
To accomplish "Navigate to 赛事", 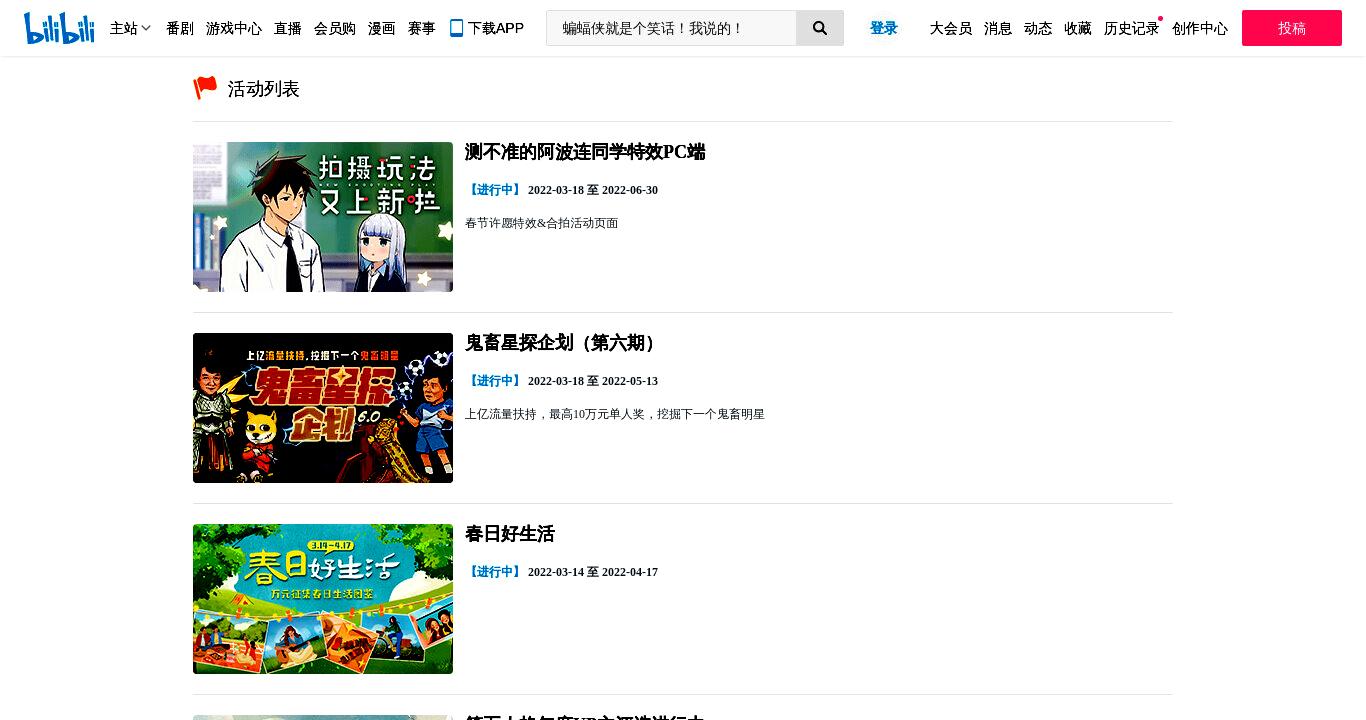I will point(422,28).
